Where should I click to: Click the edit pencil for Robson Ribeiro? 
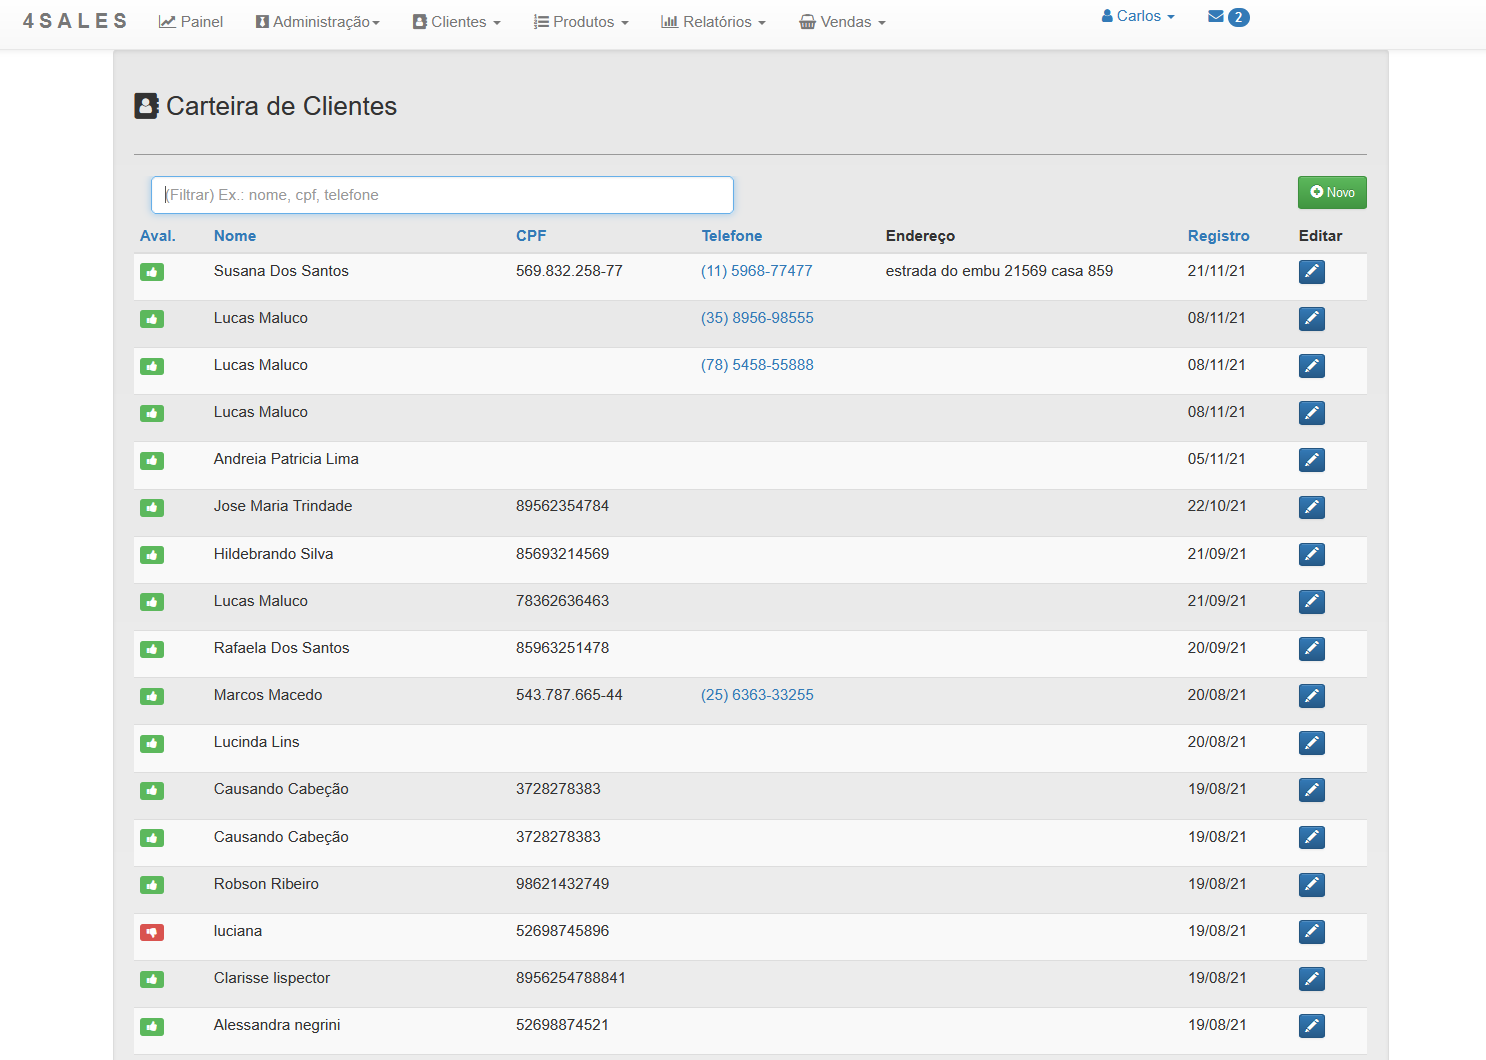[1311, 885]
